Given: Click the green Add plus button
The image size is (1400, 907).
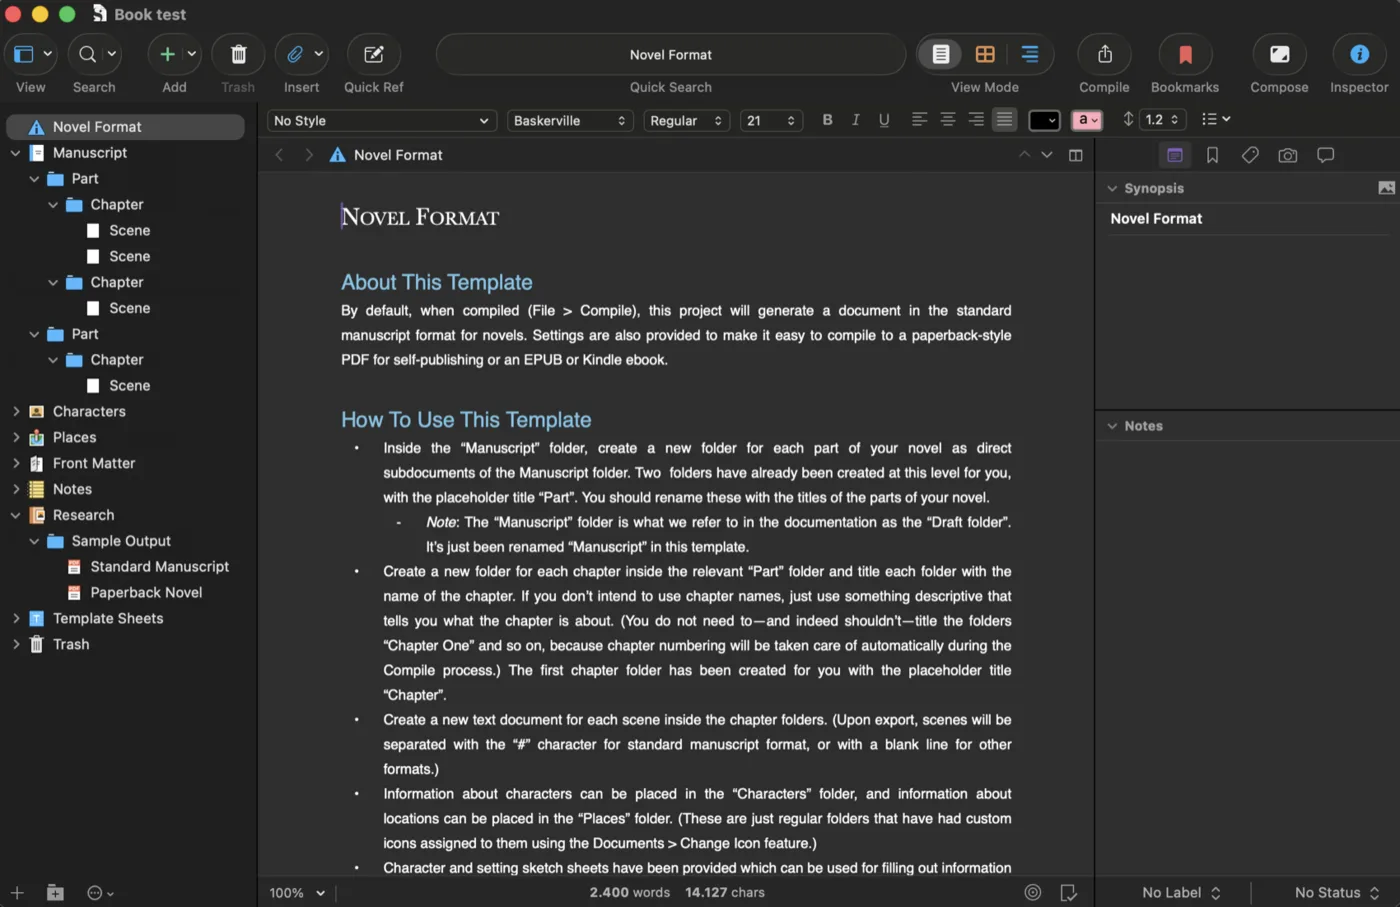Looking at the screenshot, I should click(x=168, y=54).
